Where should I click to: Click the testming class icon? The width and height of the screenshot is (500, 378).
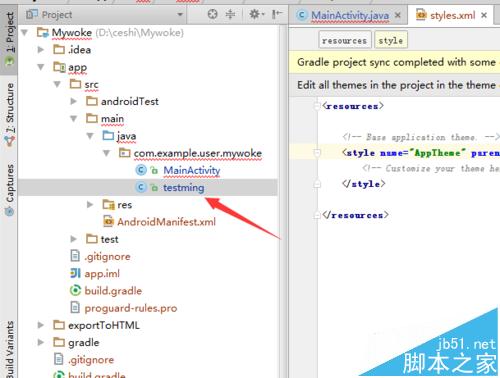point(141,188)
